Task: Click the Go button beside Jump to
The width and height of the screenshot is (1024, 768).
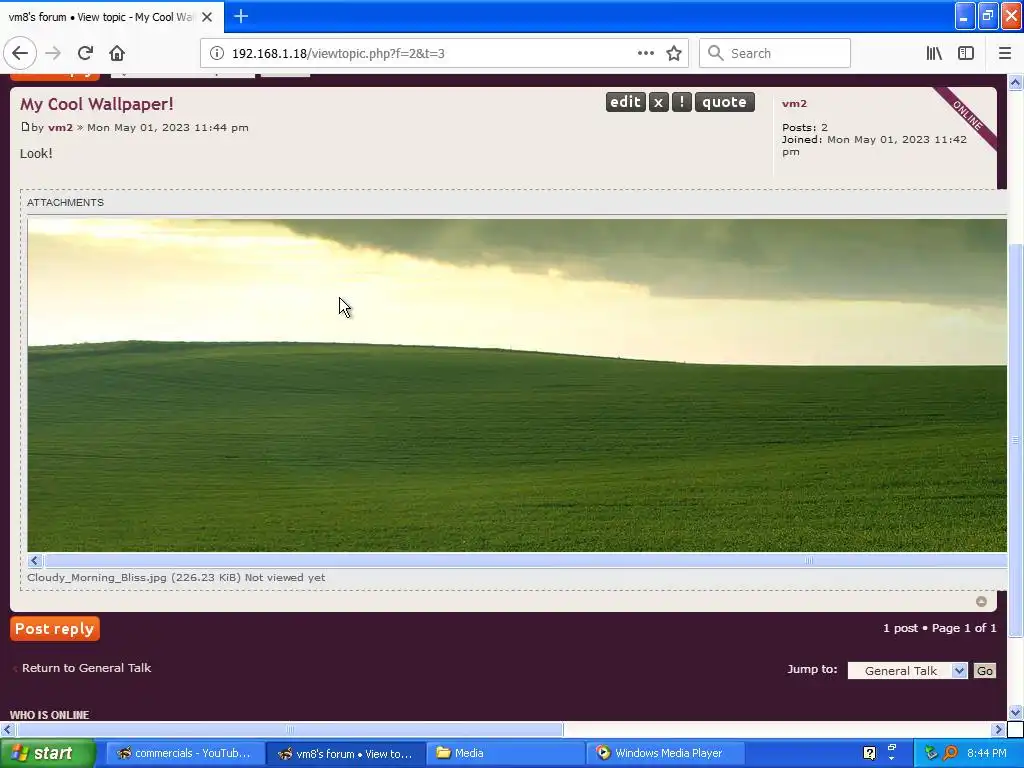Action: pos(984,671)
